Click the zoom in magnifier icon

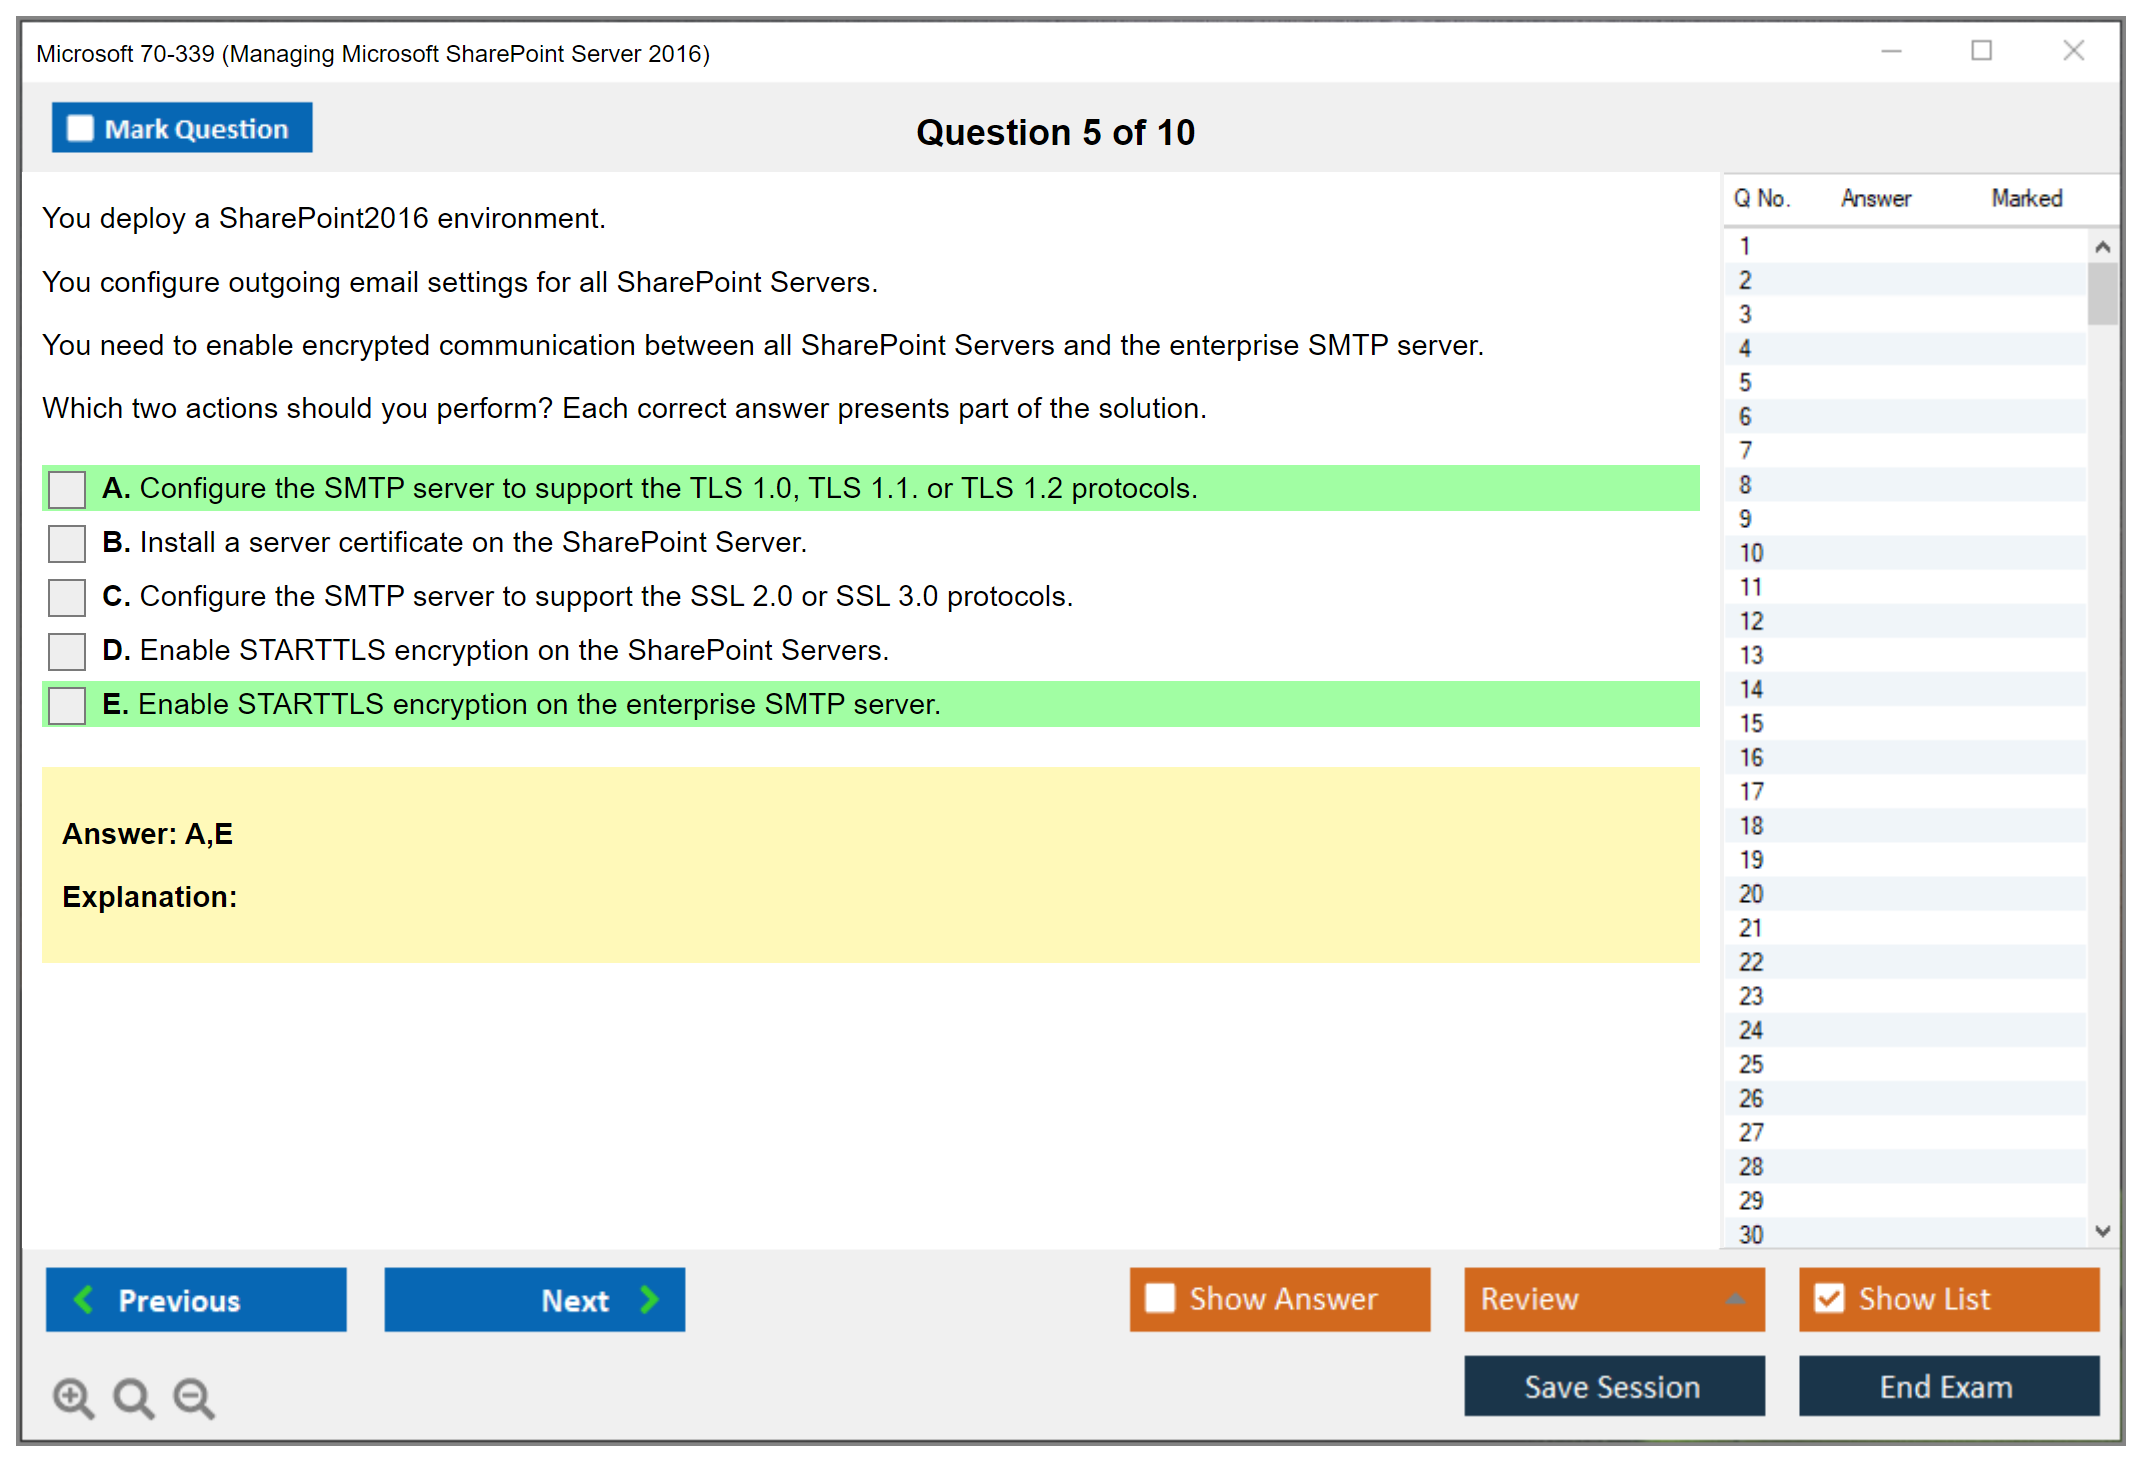pyautogui.click(x=73, y=1397)
